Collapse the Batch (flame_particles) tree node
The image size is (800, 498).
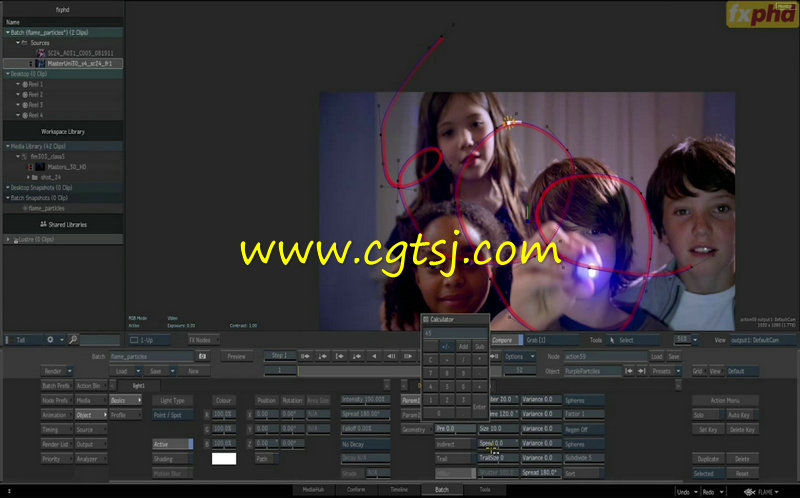click(x=8, y=32)
